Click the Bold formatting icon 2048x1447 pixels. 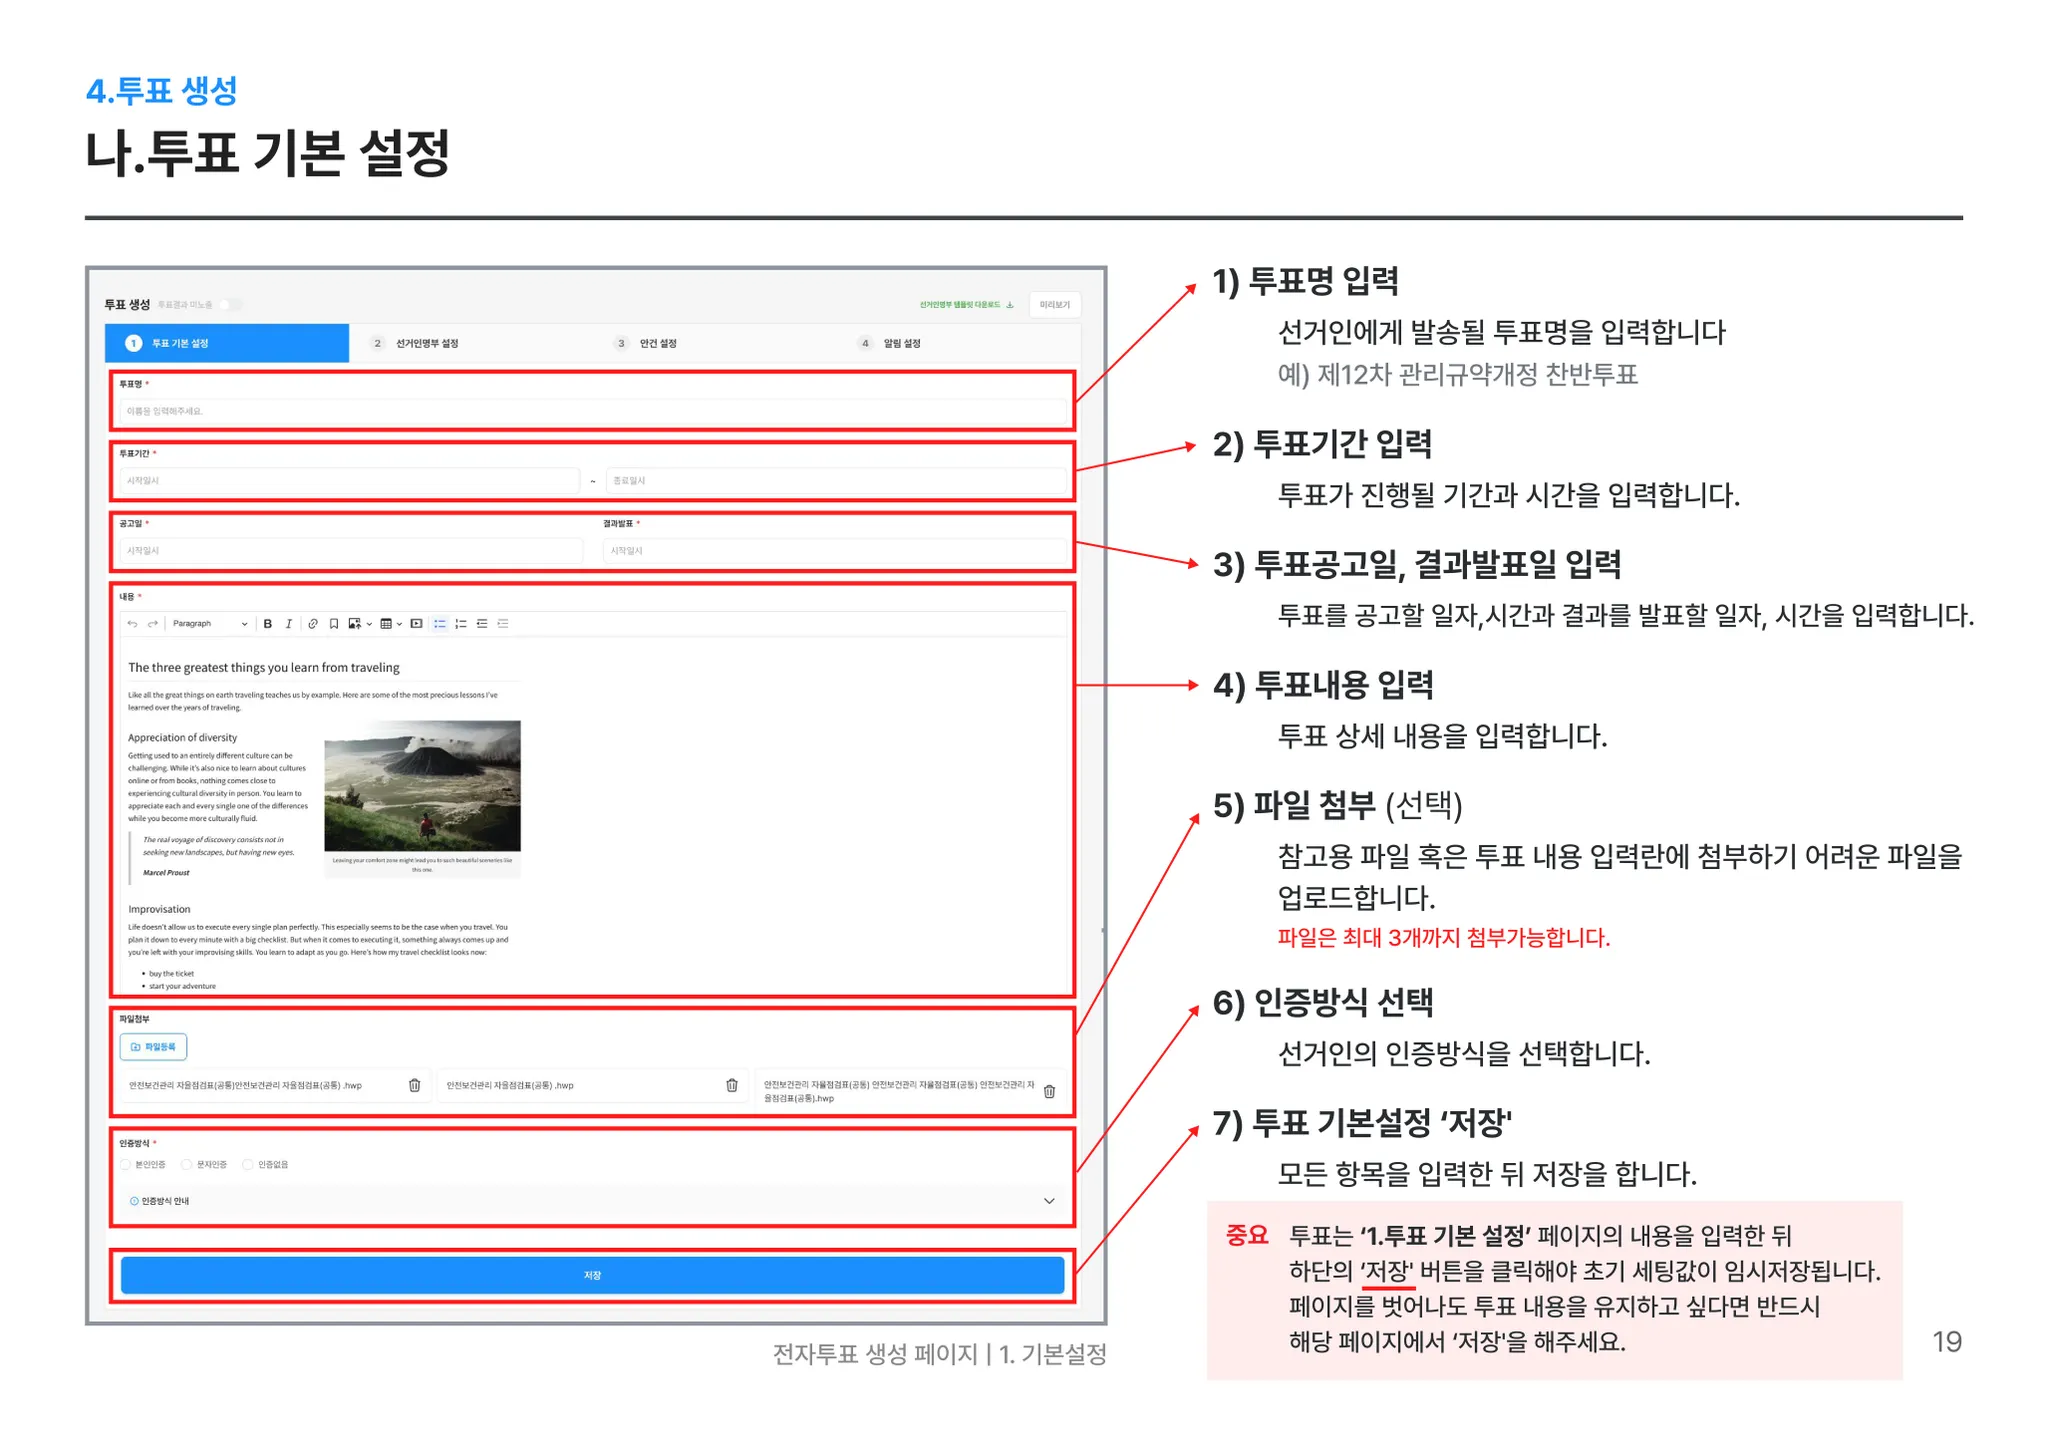267,624
